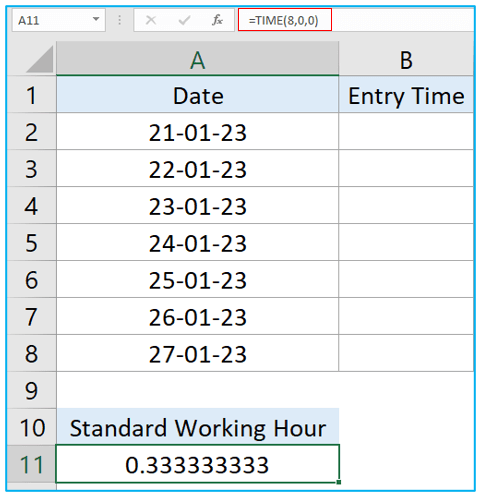This screenshot has height=499, width=482.
Task: Click the Select All corner triangle
Action: (x=39, y=59)
